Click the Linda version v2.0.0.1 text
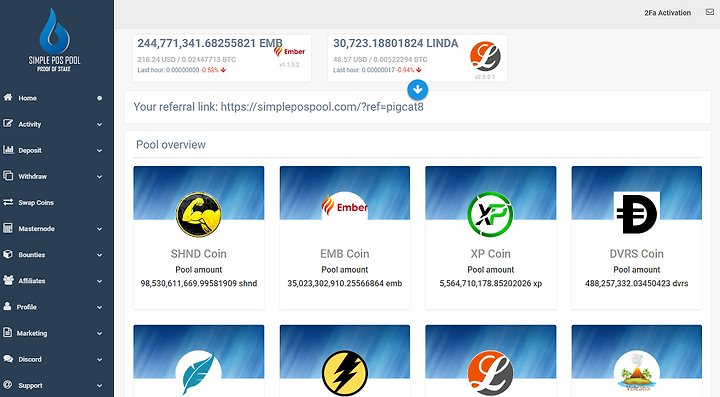This screenshot has width=720, height=397. (x=485, y=77)
